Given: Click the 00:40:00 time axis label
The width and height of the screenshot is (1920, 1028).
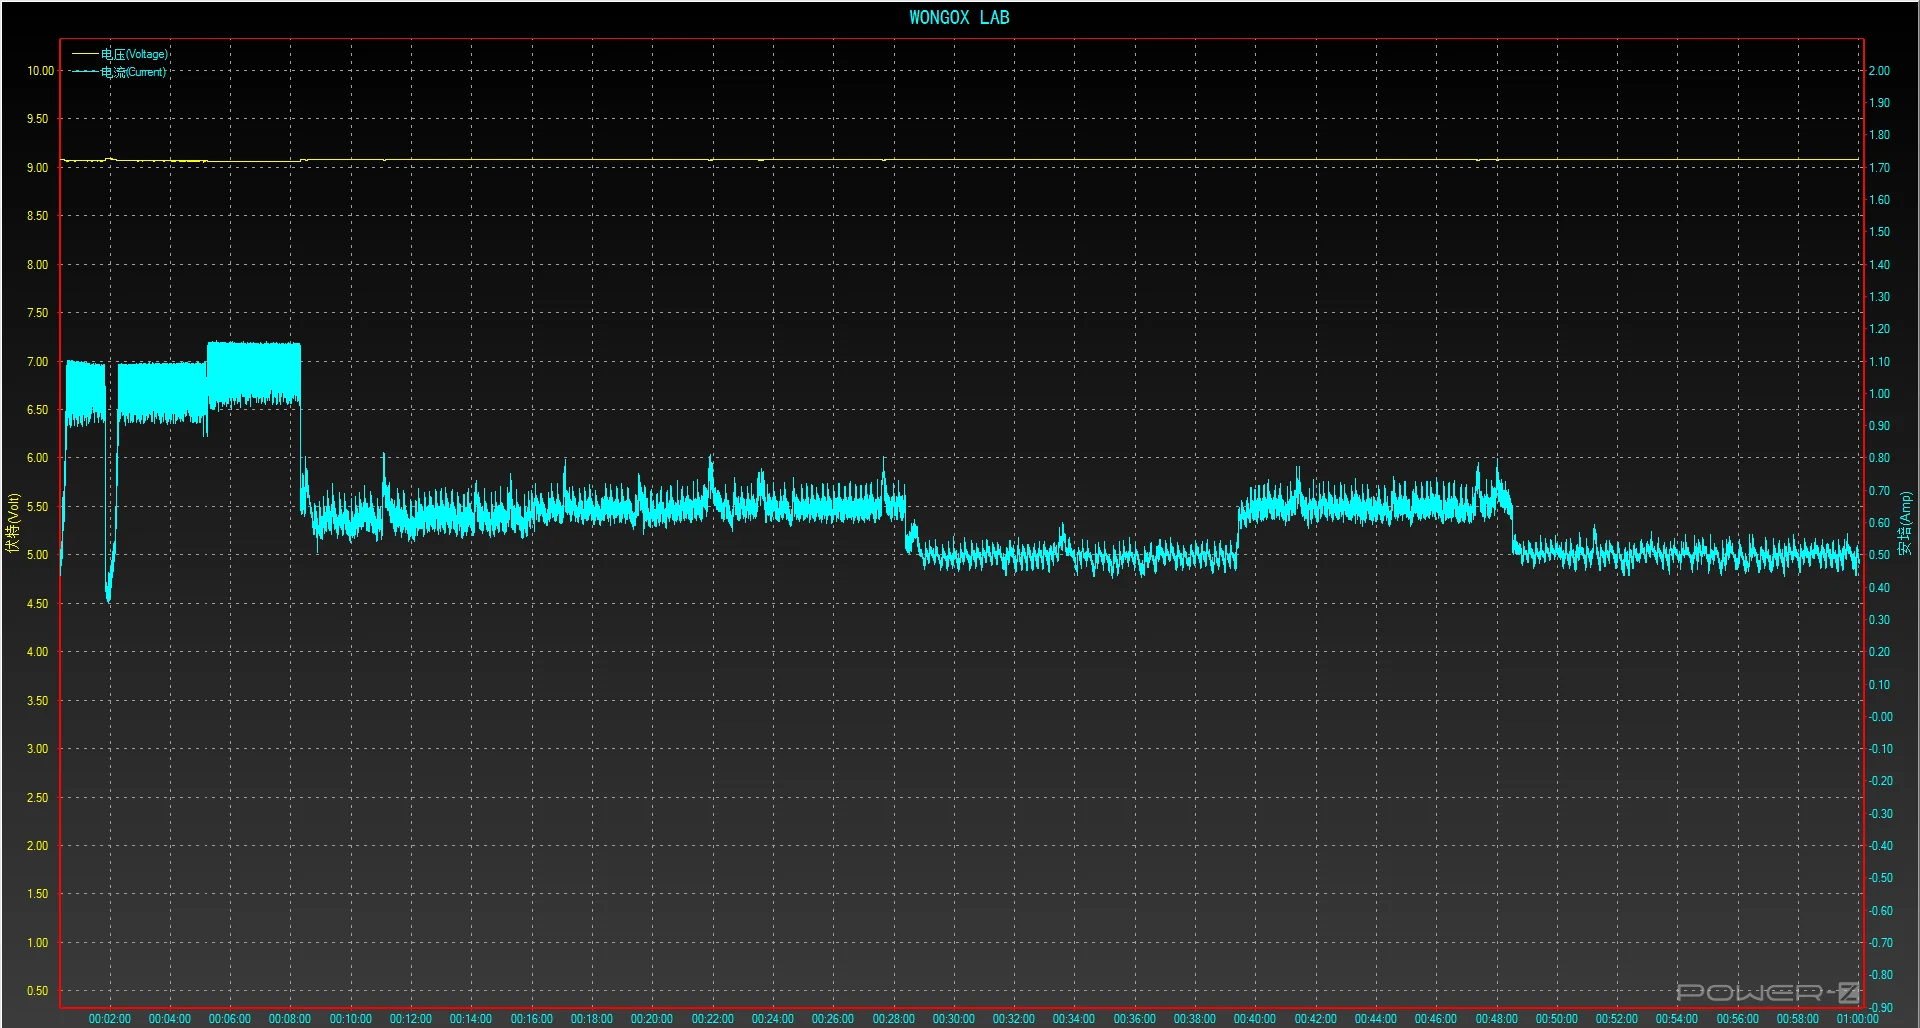Looking at the screenshot, I should click(1255, 1019).
